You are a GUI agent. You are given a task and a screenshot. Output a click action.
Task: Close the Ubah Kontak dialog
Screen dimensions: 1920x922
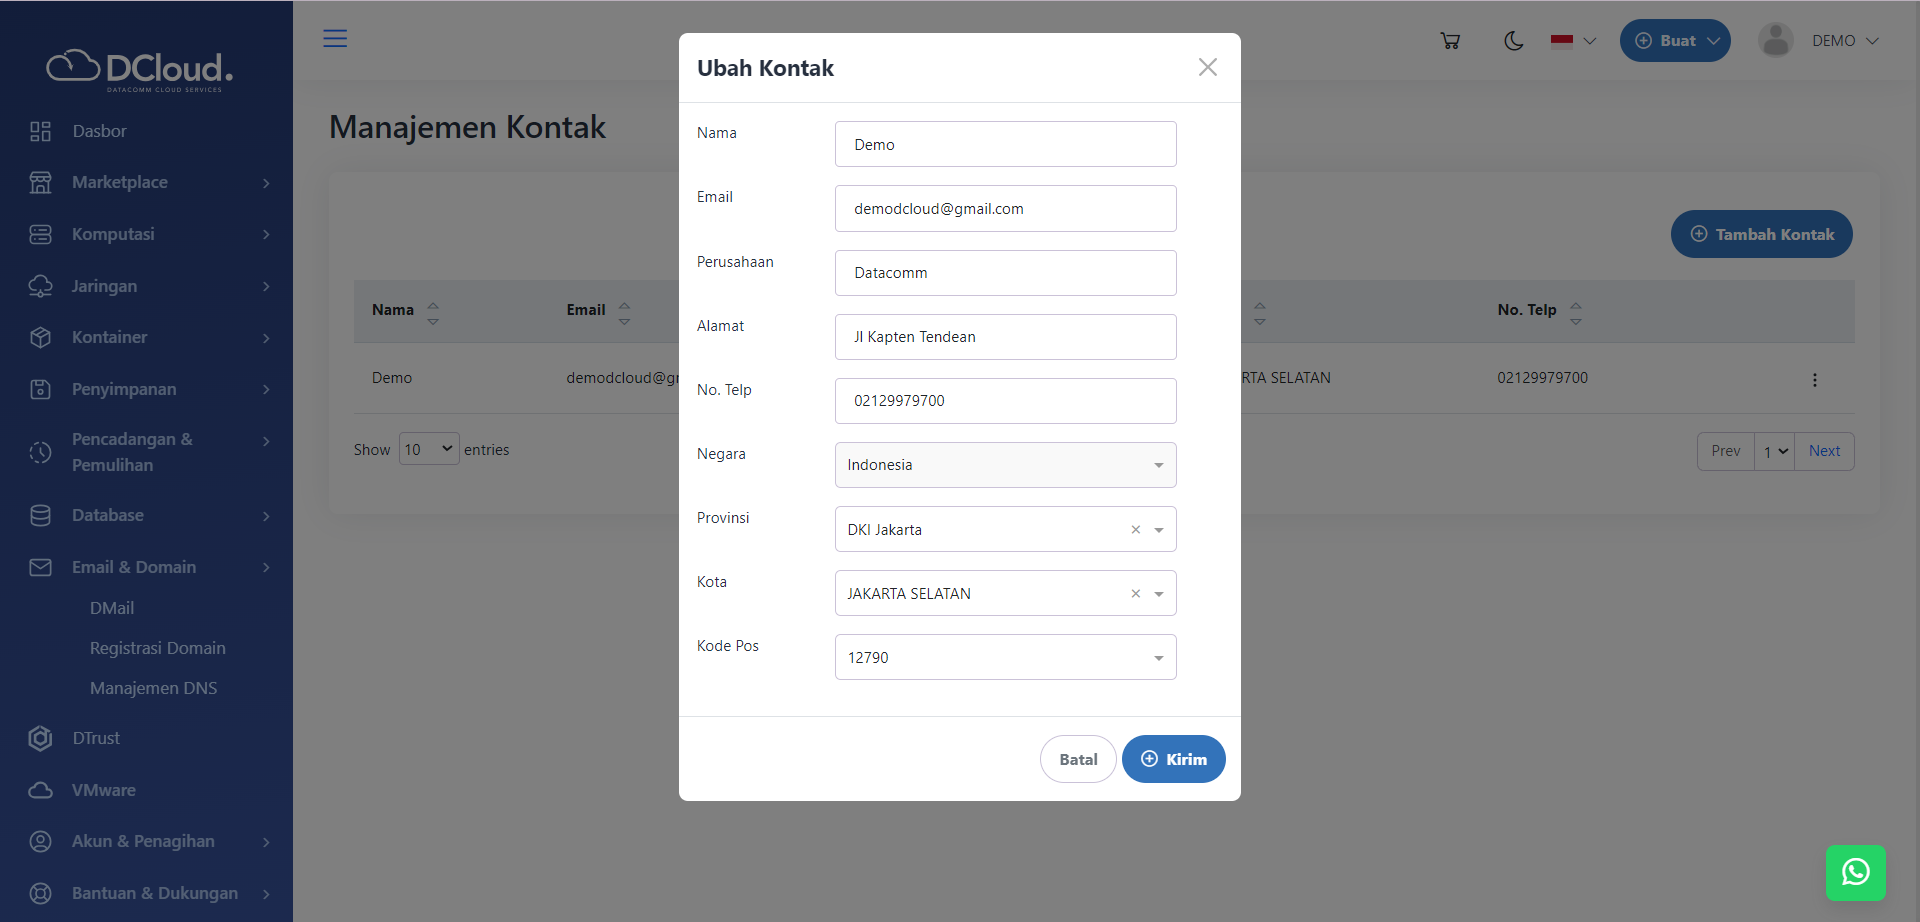(x=1207, y=67)
